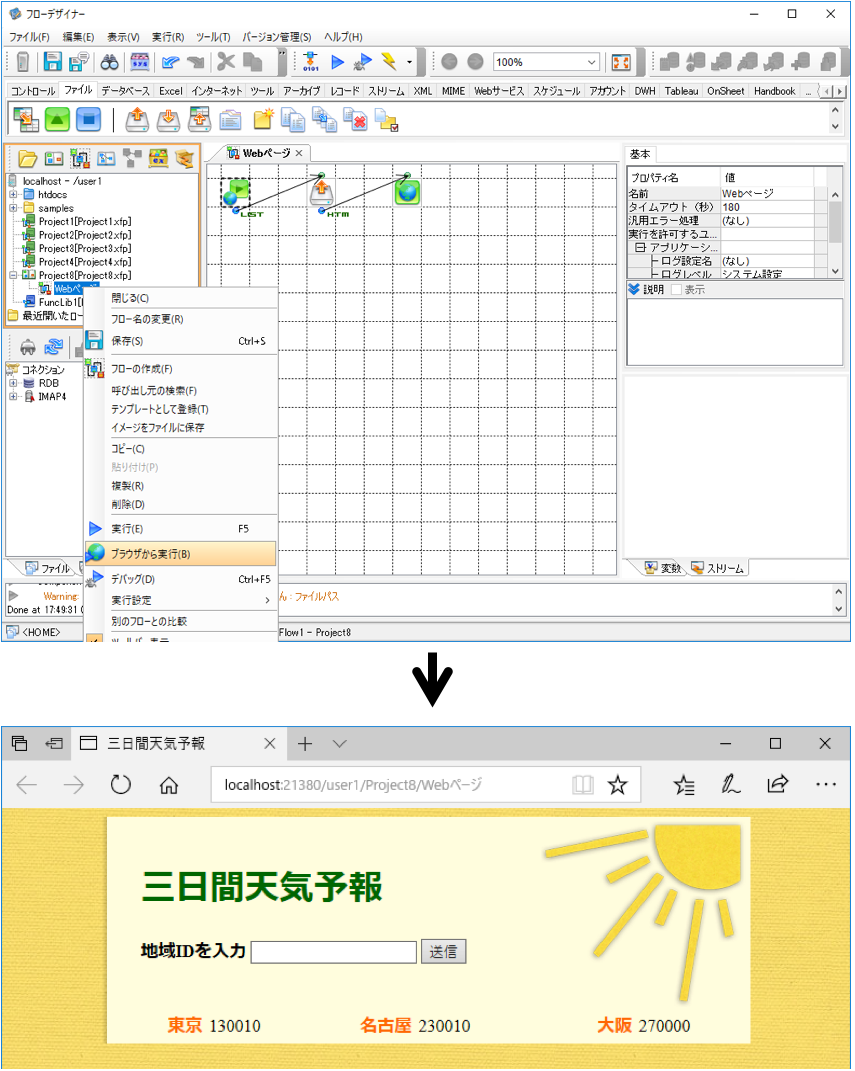Open the バージョン管理(S) menu
855x1071 pixels.
click(277, 37)
